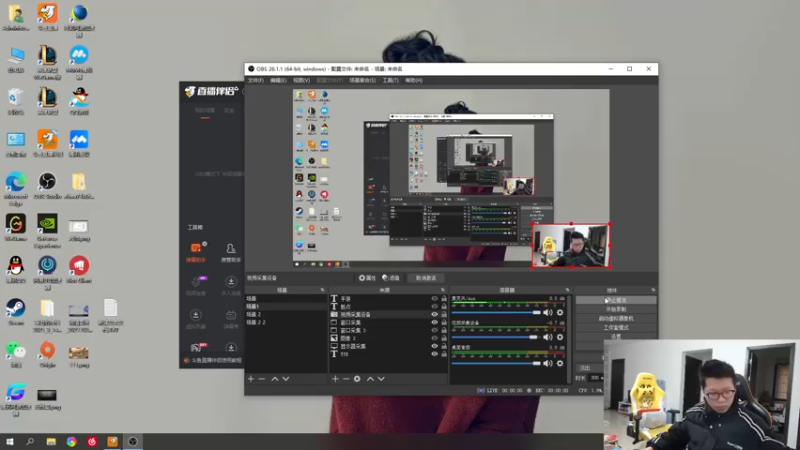Image resolution: width=800 pixels, height=450 pixels.
Task: Select the 场景 2 scene in the list
Action: pos(286,314)
